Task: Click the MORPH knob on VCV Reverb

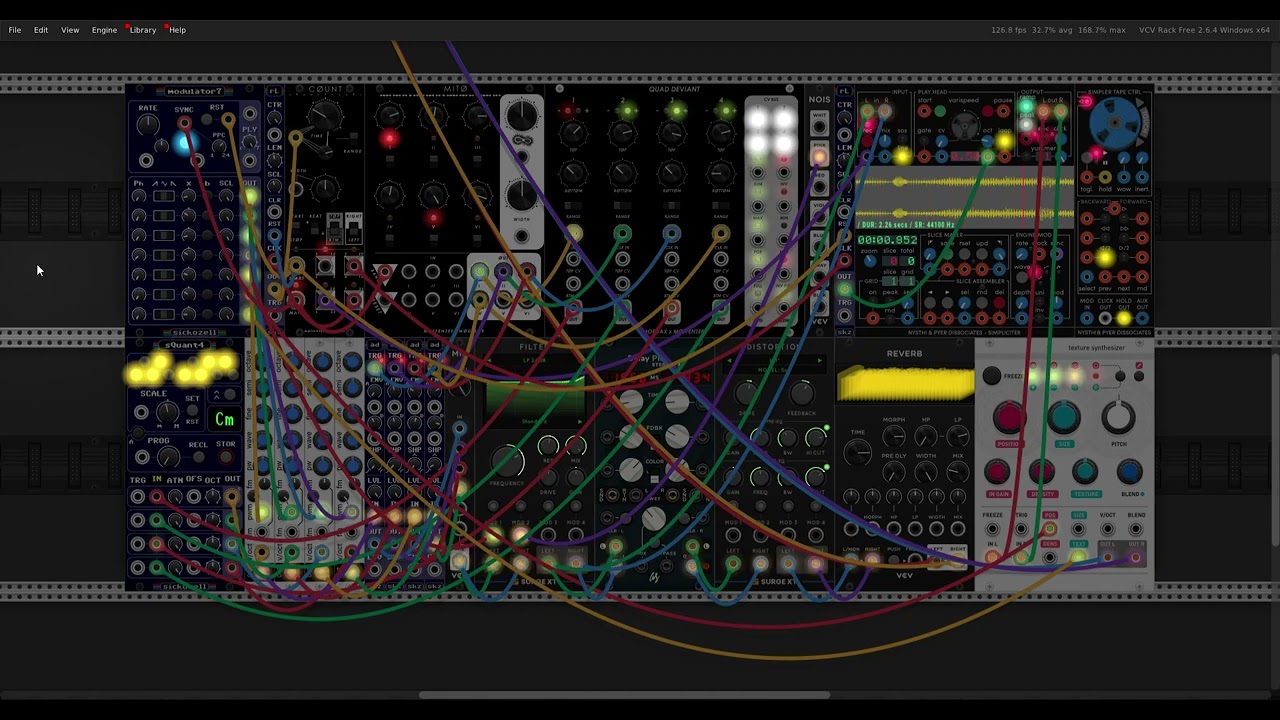Action: click(x=894, y=436)
